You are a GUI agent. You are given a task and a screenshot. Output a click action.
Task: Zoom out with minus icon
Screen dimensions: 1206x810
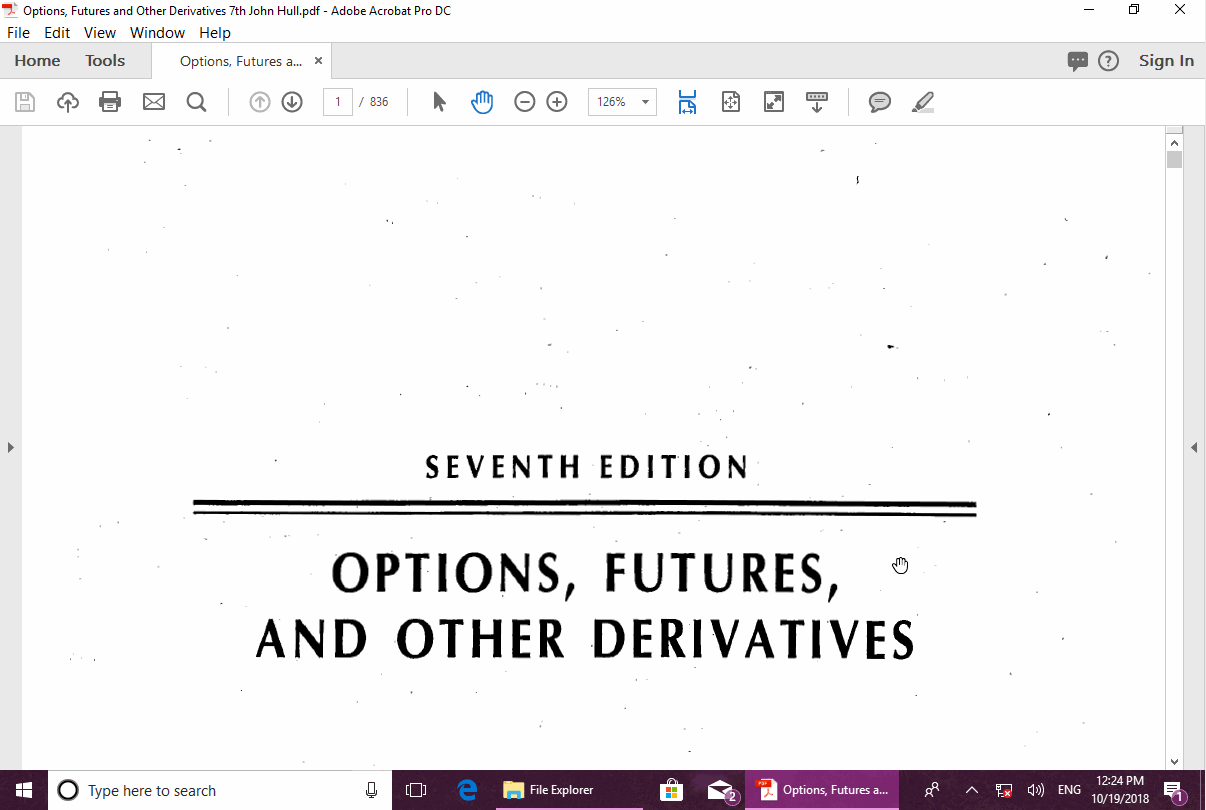coord(525,102)
